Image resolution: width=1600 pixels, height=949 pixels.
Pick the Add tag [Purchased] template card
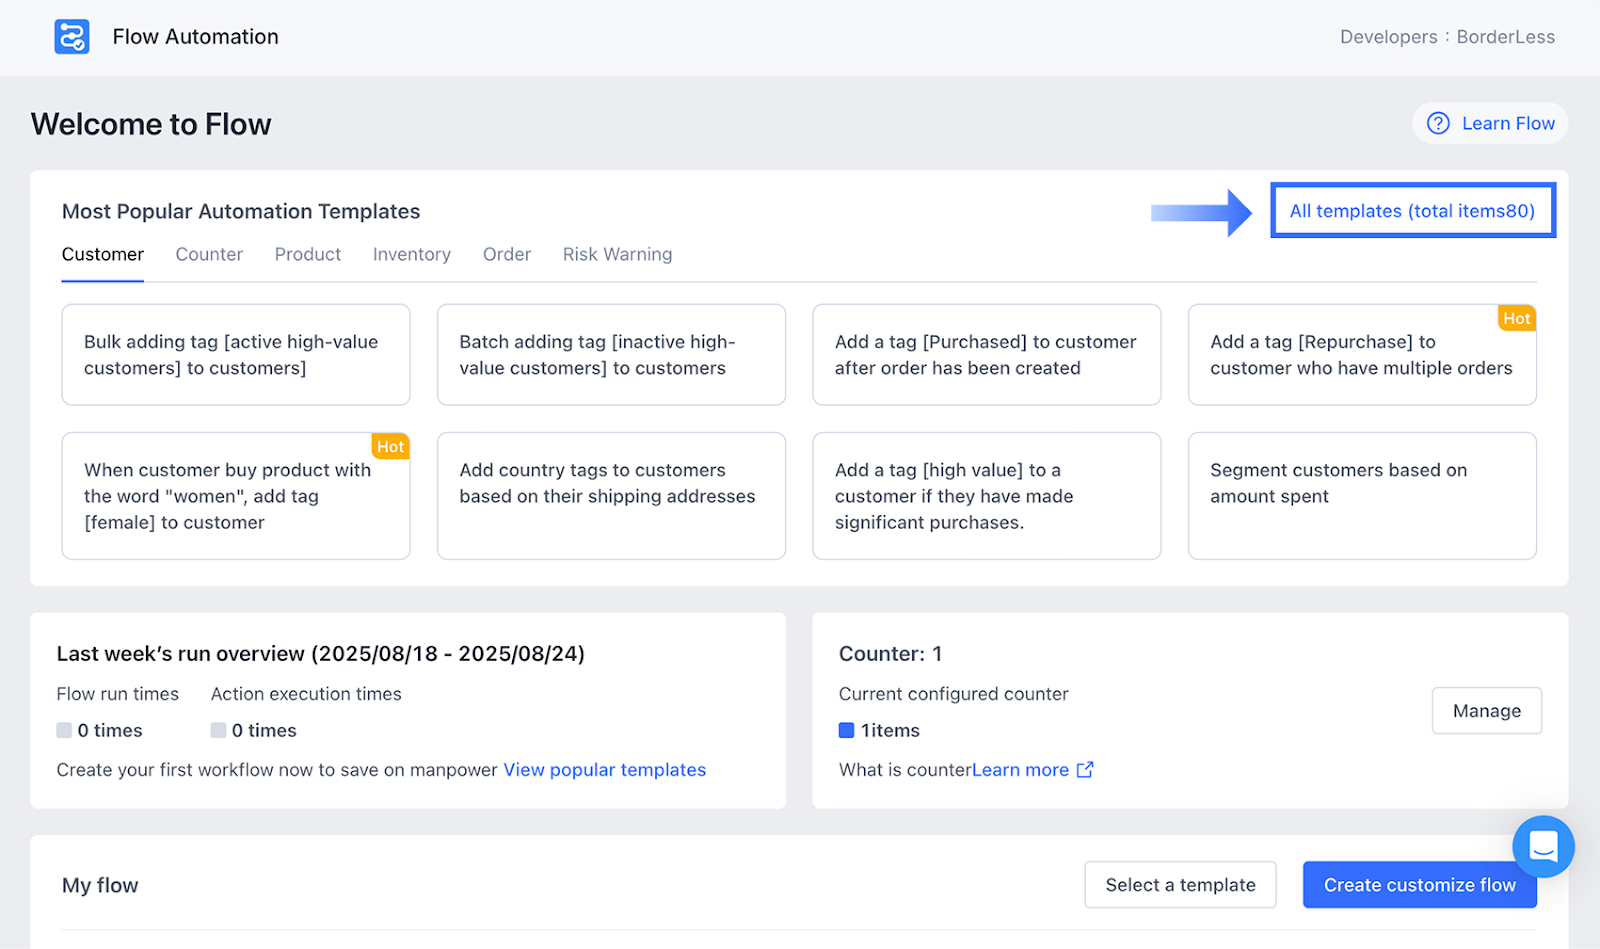[986, 355]
